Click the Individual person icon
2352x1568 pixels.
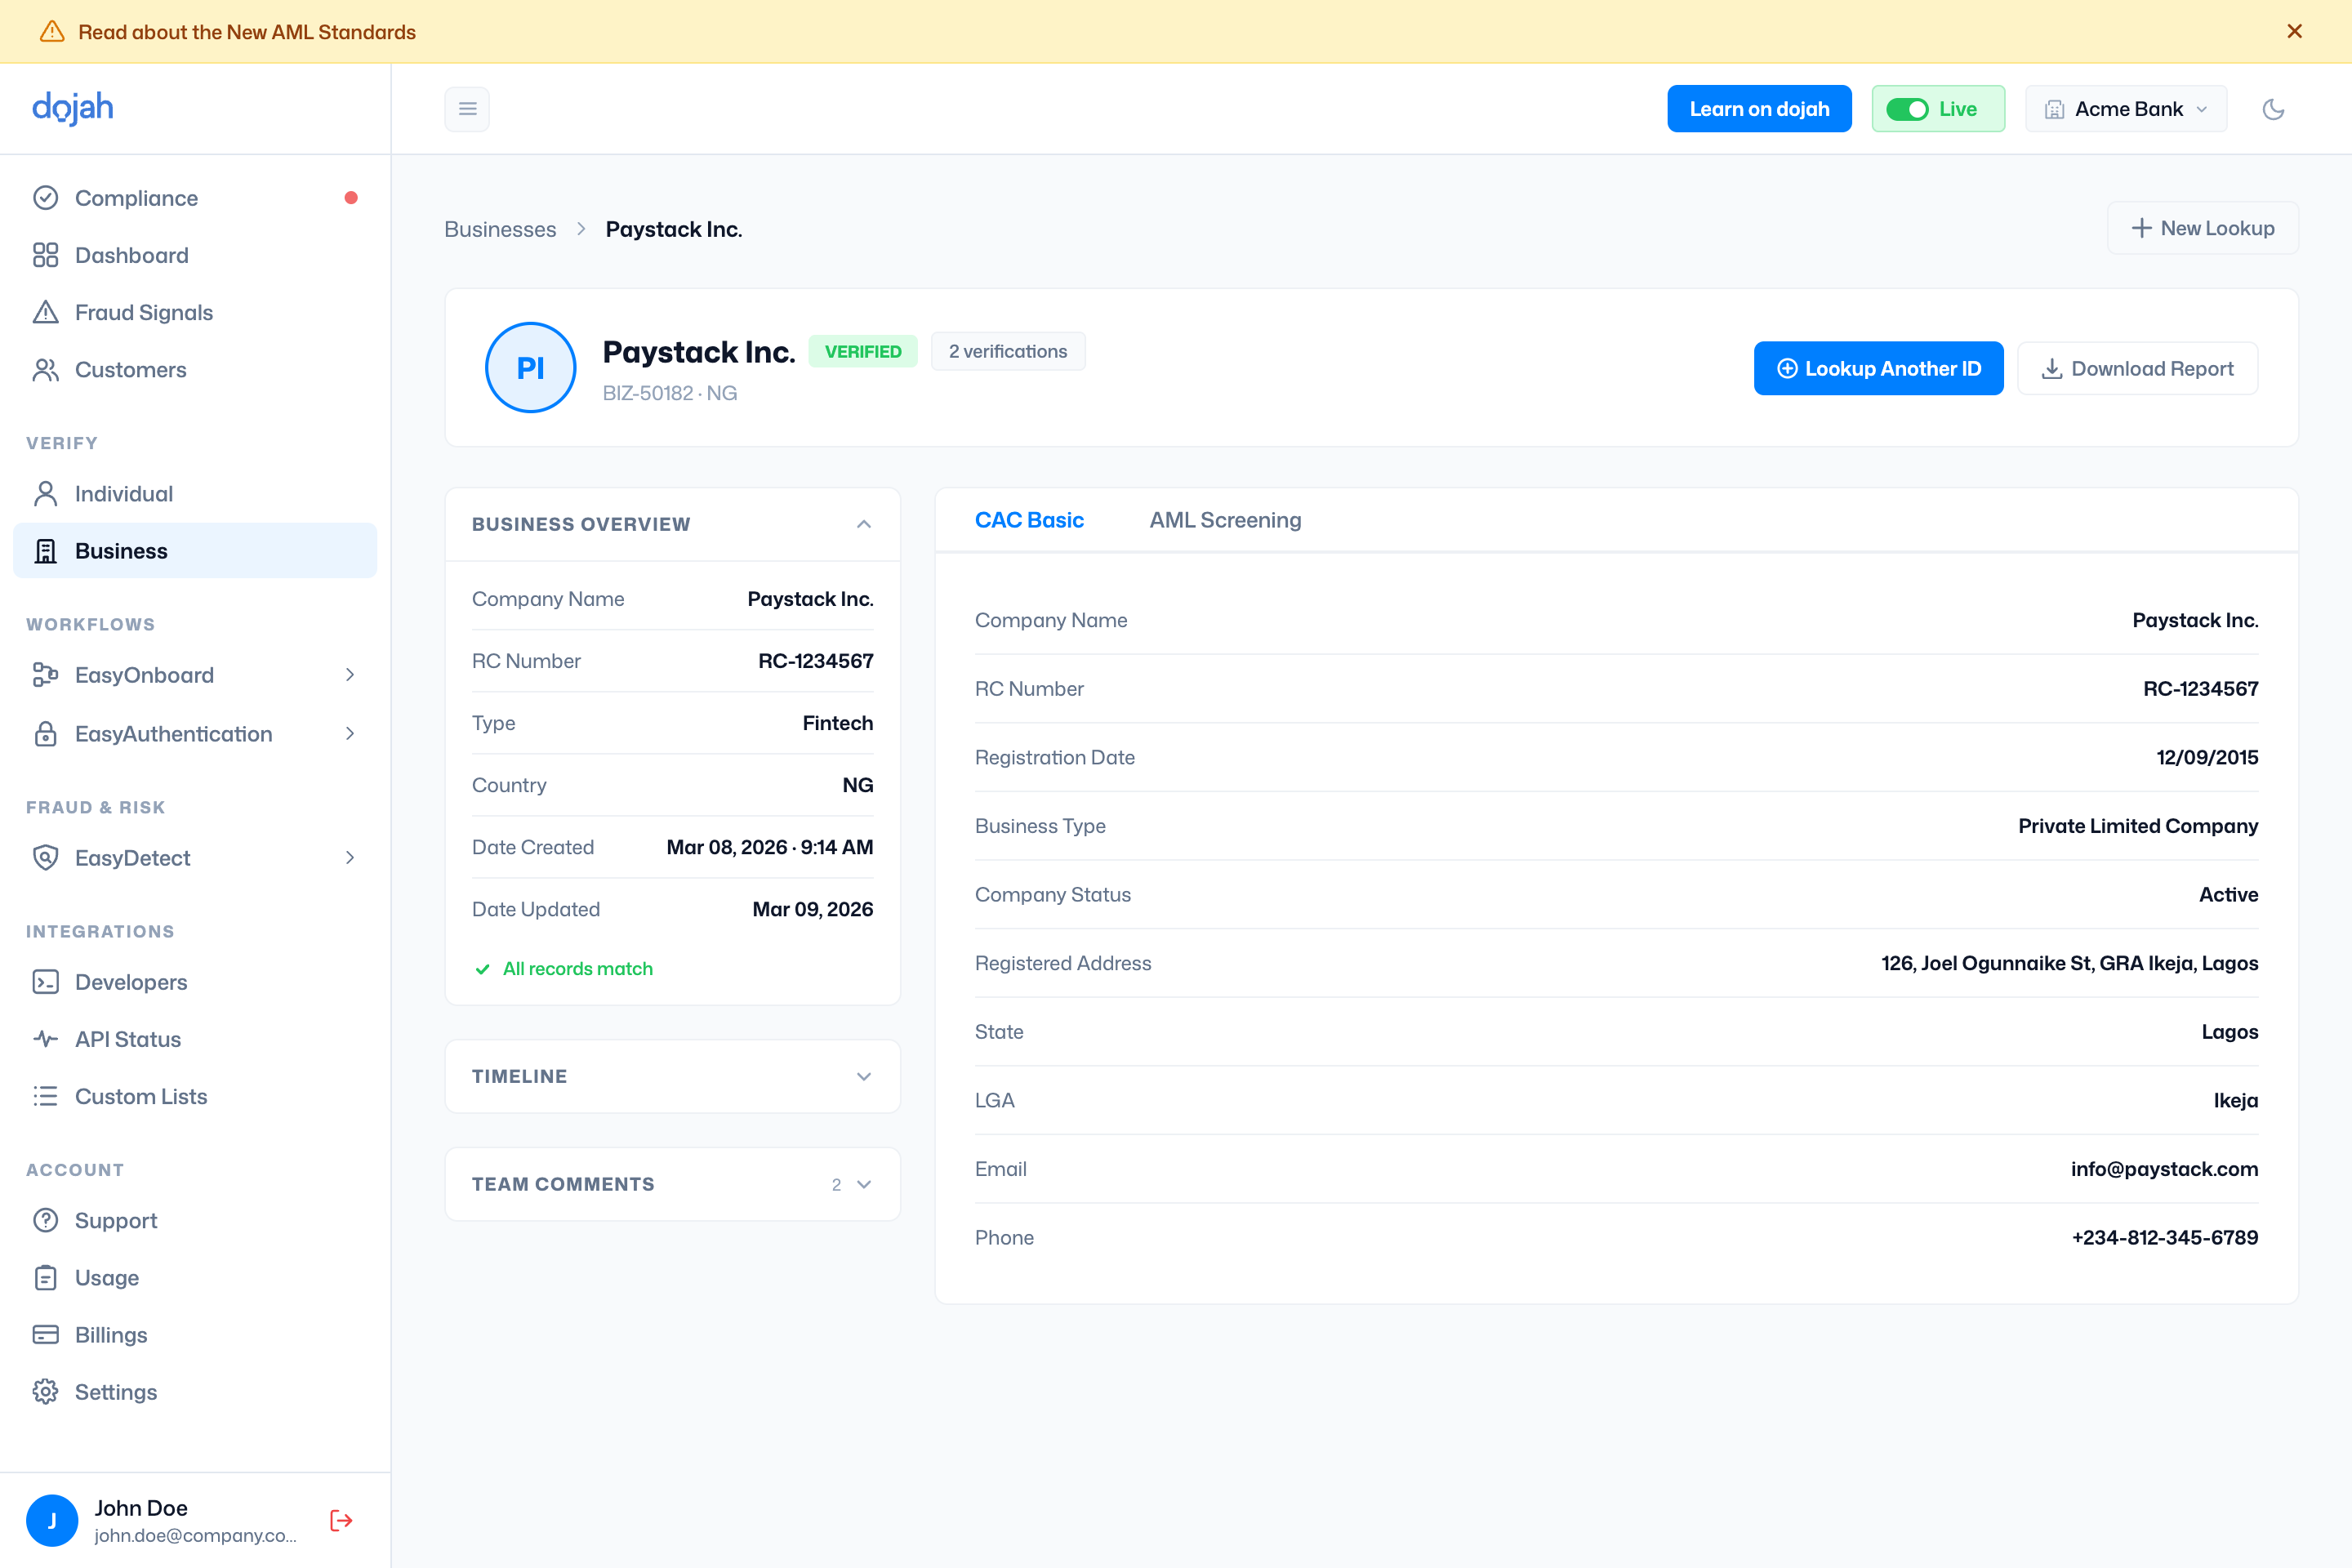point(46,493)
